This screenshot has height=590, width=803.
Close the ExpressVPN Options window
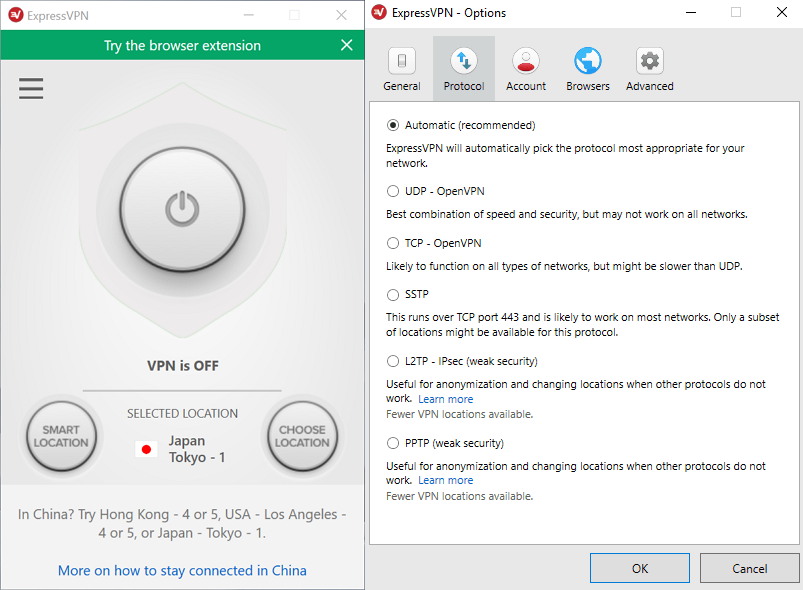781,12
